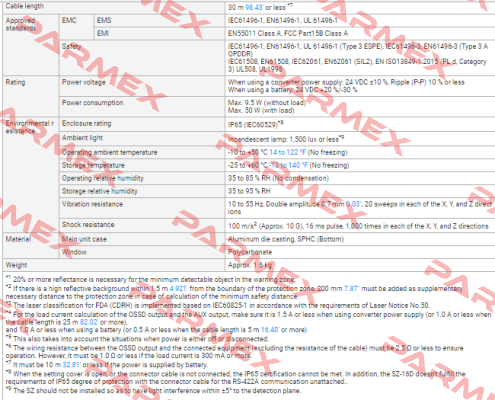This screenshot has height=400, width=495.
Task: Click the 32.81' conversion in footnote 7
Action: click(72, 365)
